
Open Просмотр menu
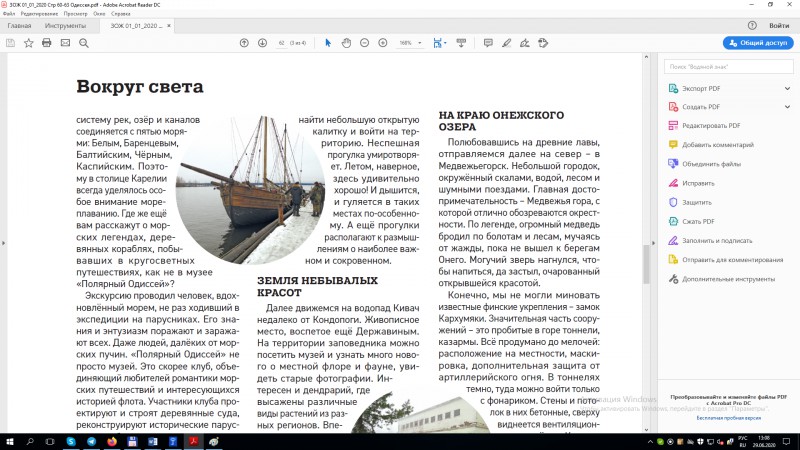pos(76,14)
